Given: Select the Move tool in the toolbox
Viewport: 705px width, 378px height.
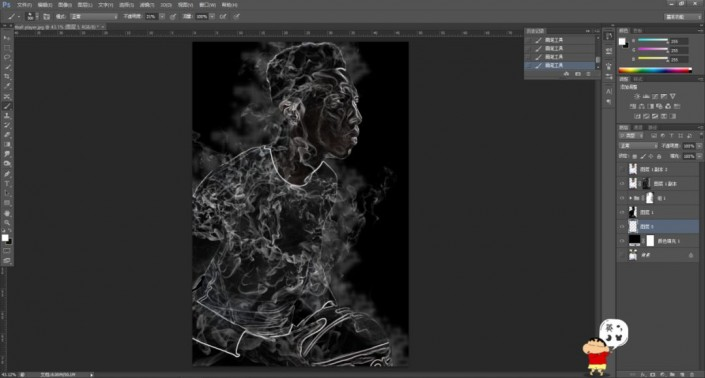Looking at the screenshot, I should (7, 38).
